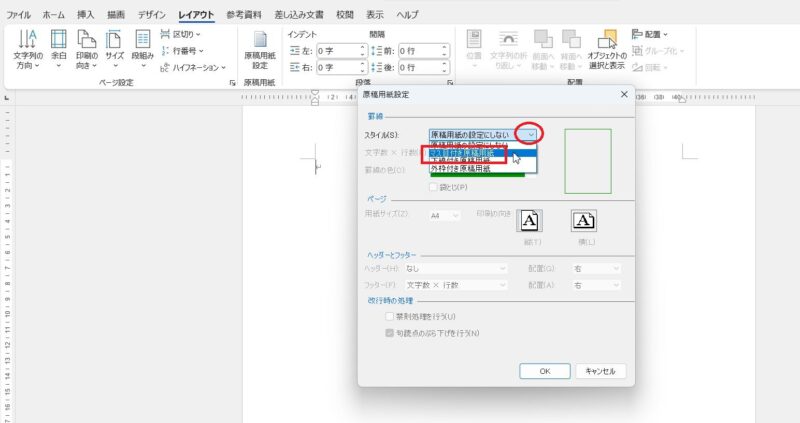
Task: Click the right indent 右 field
Action: pos(341,67)
